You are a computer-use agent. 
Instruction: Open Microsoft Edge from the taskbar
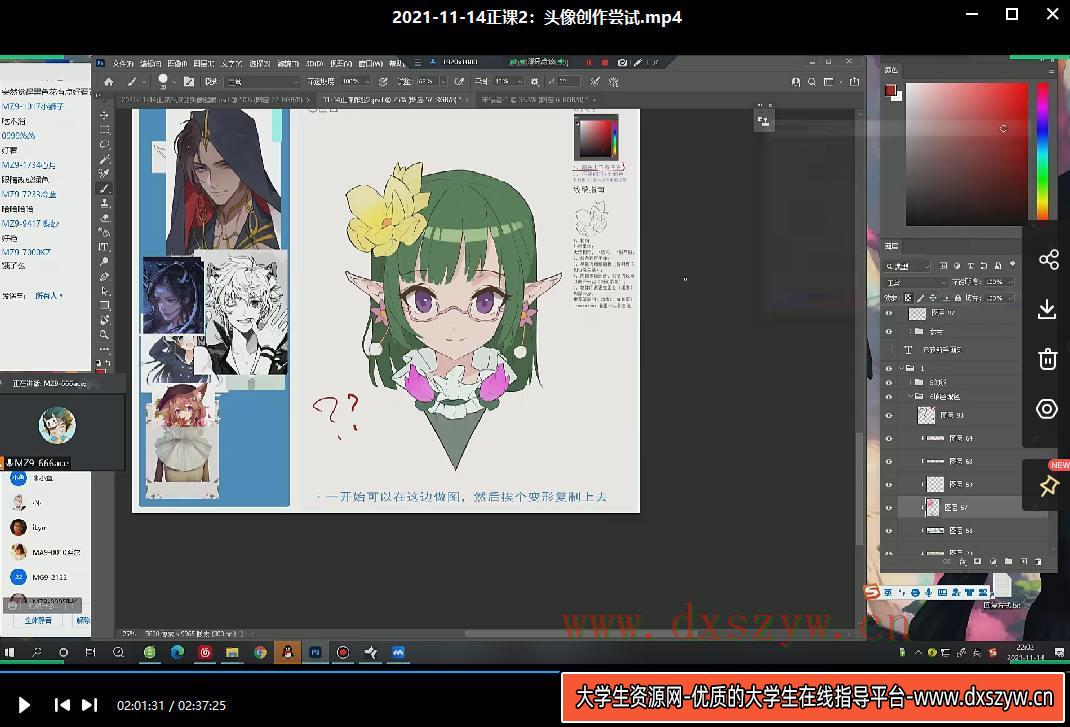pos(177,653)
